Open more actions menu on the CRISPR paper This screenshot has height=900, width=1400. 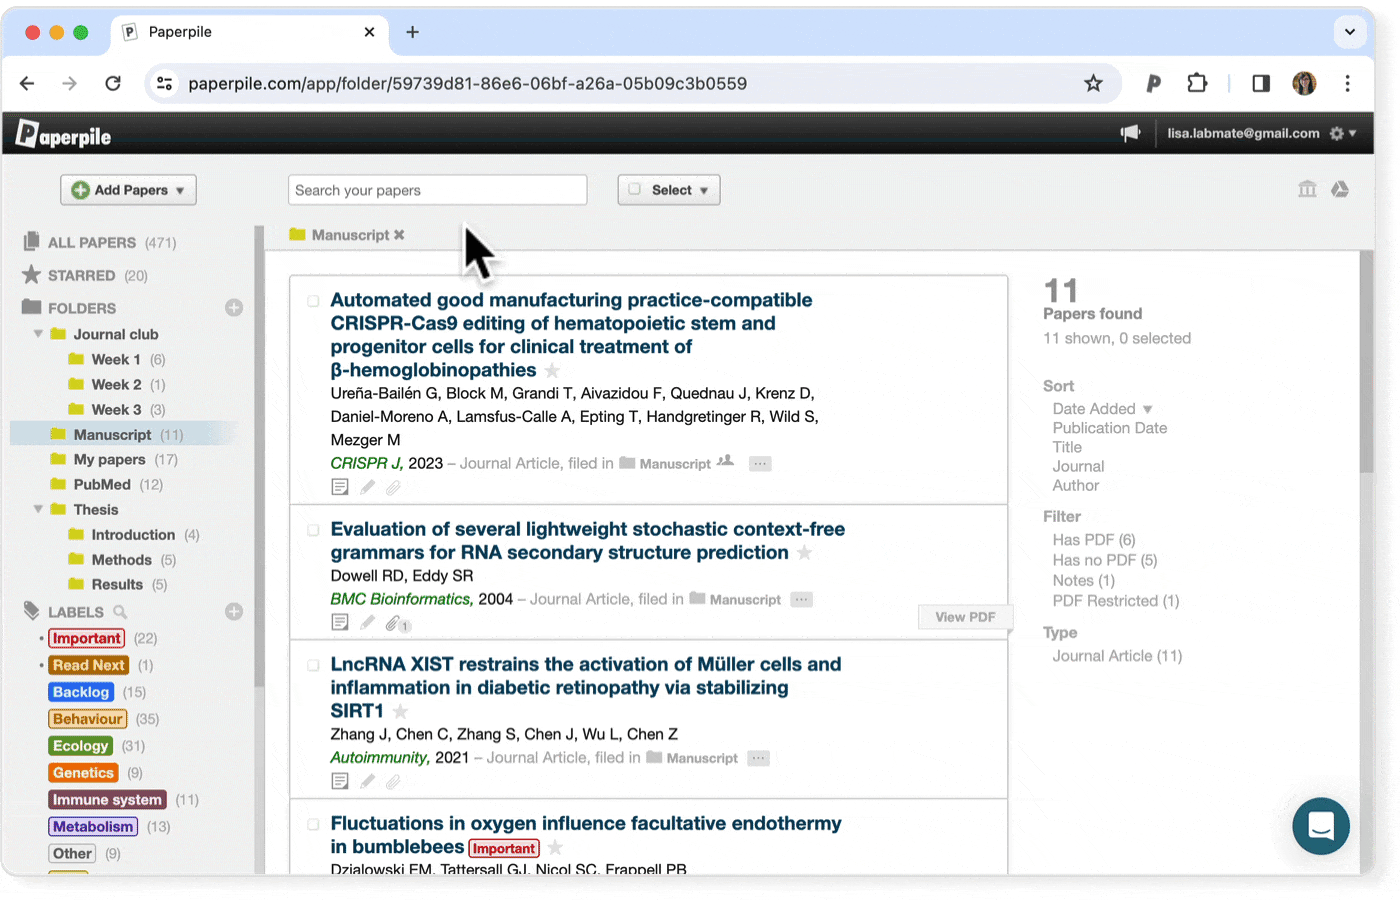coord(760,463)
